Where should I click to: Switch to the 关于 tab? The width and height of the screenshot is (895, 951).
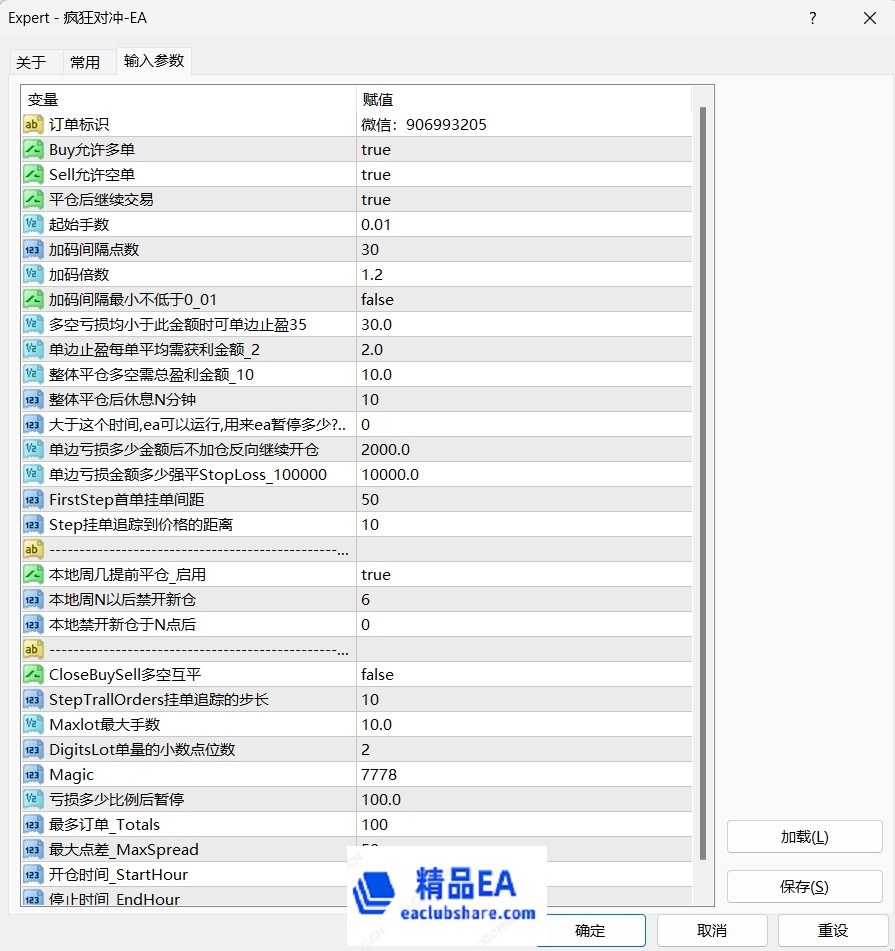tap(31, 62)
